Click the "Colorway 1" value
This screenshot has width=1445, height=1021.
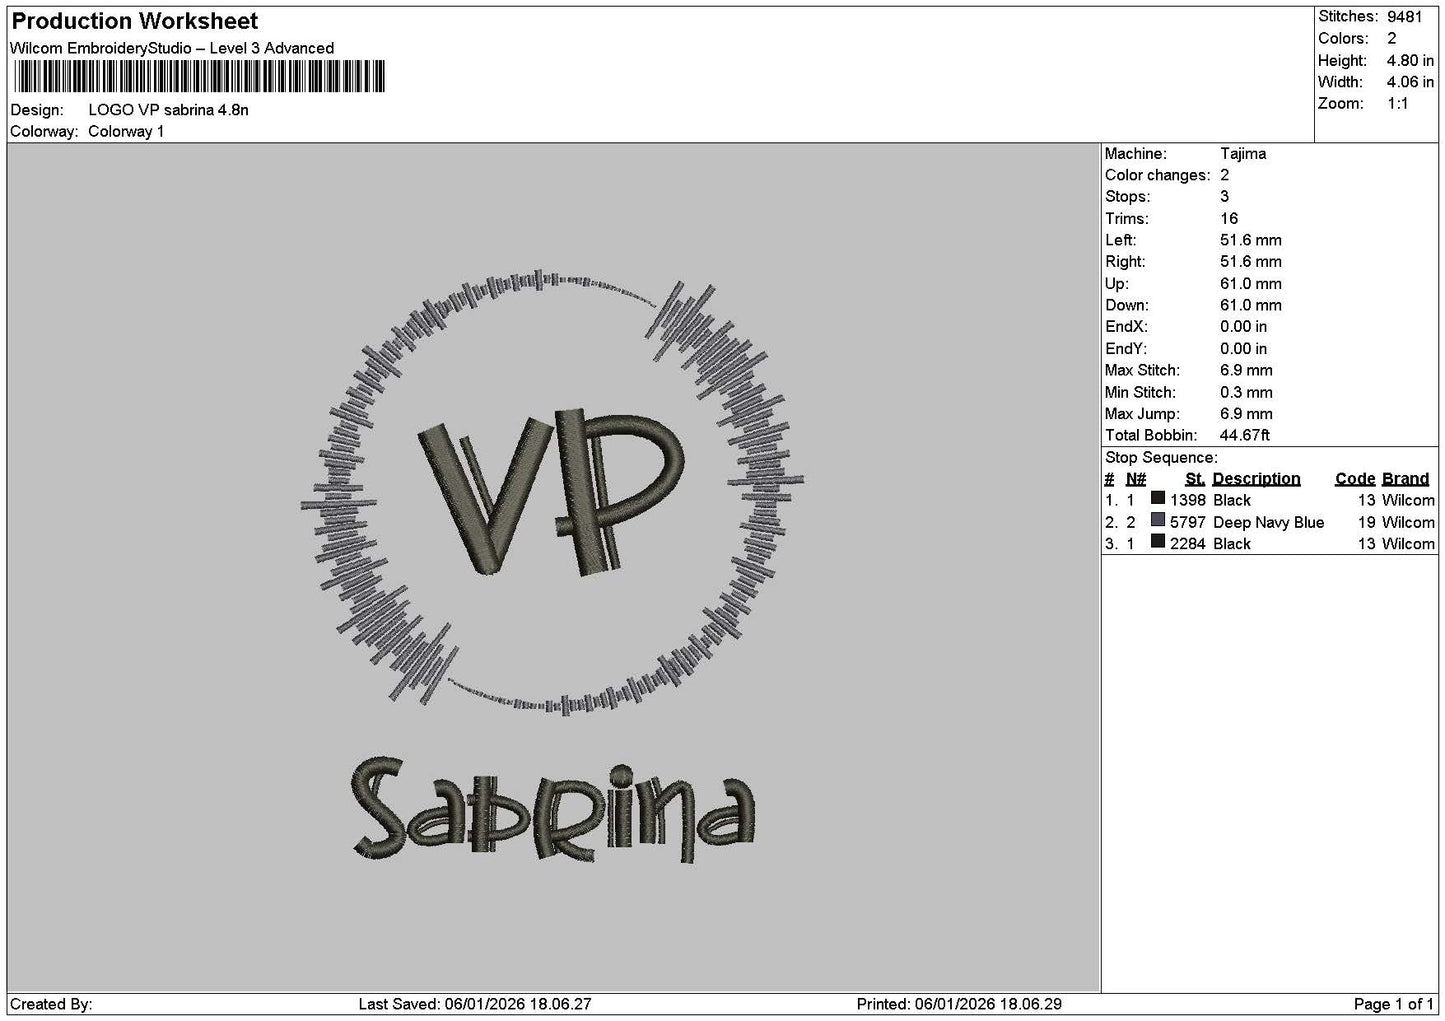(126, 132)
